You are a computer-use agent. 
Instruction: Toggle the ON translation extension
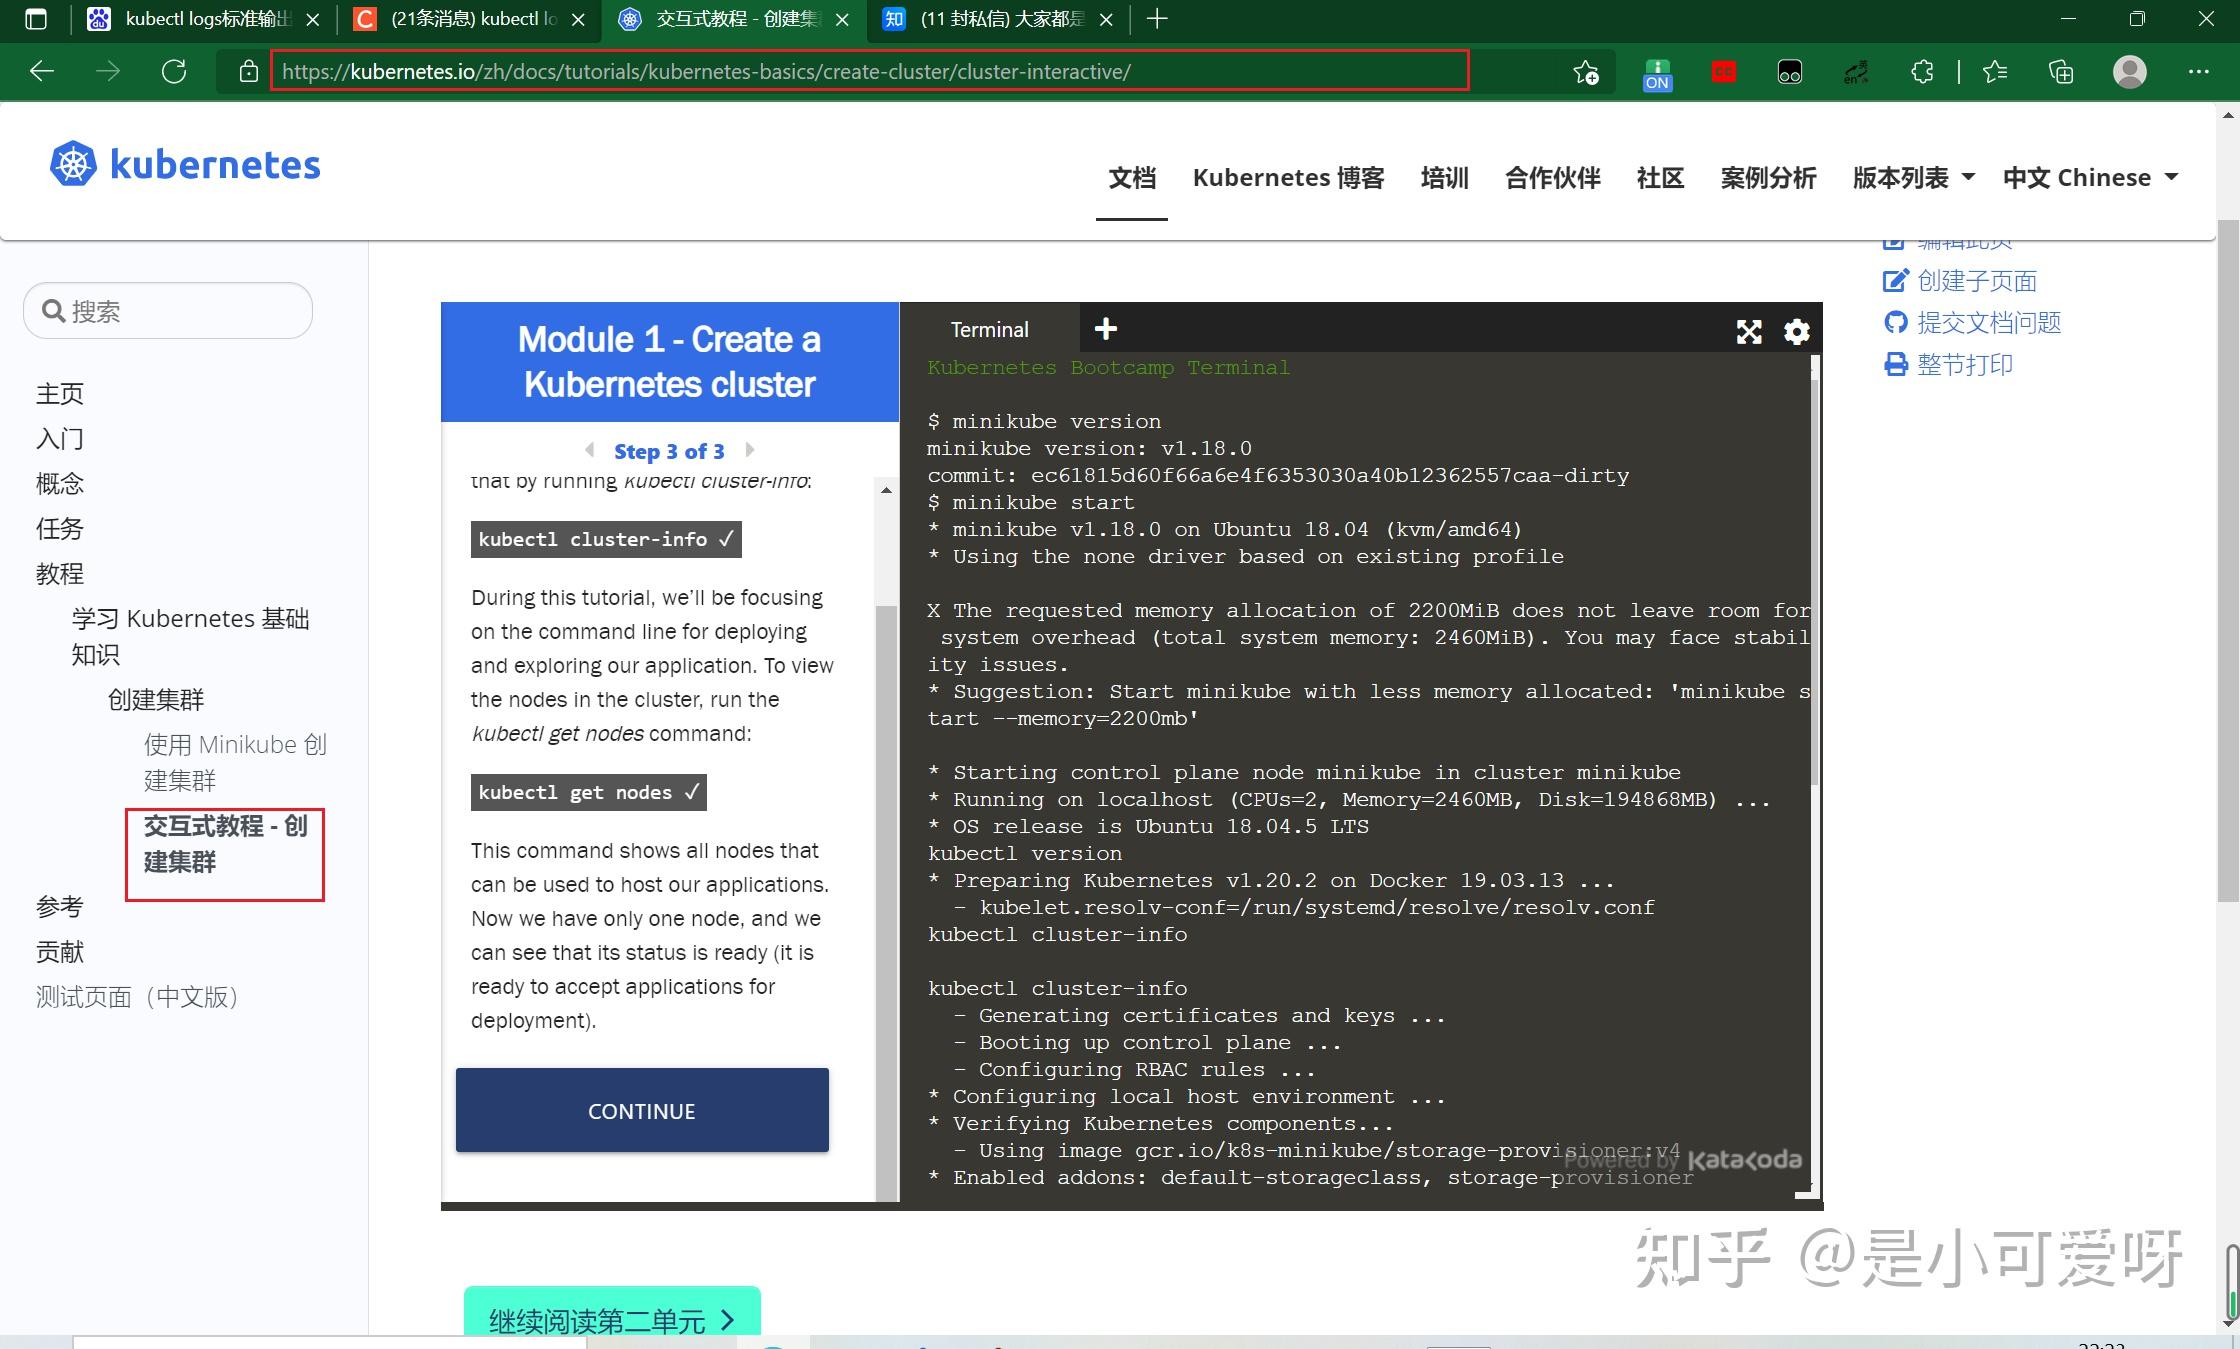click(1657, 72)
